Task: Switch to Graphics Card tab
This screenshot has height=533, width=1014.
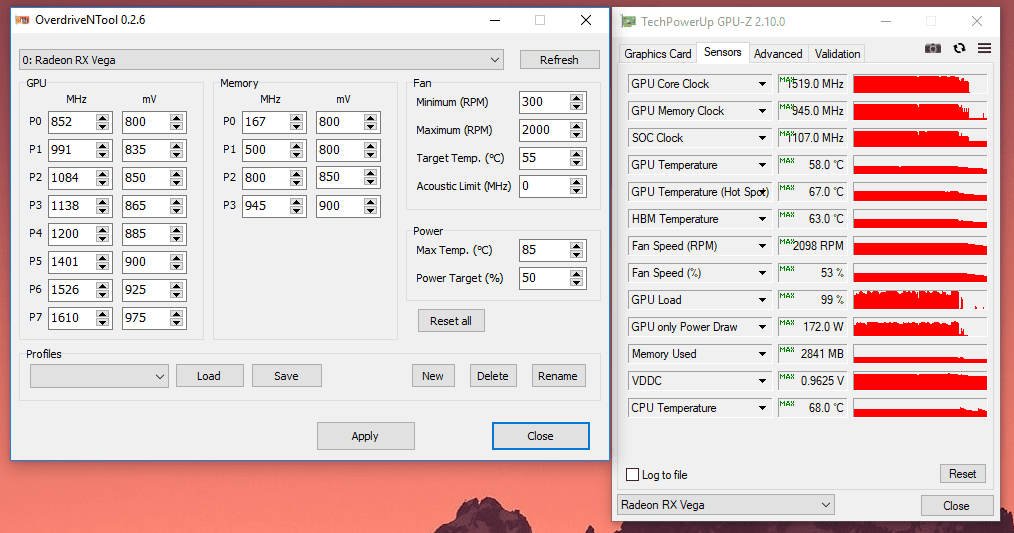Action: (x=658, y=54)
